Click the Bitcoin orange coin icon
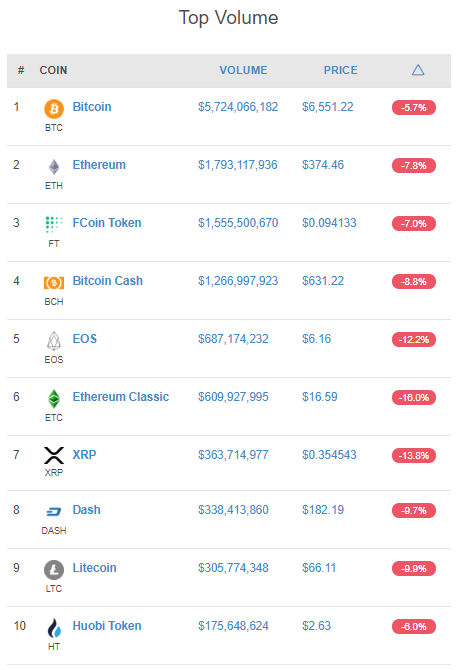 pos(54,109)
